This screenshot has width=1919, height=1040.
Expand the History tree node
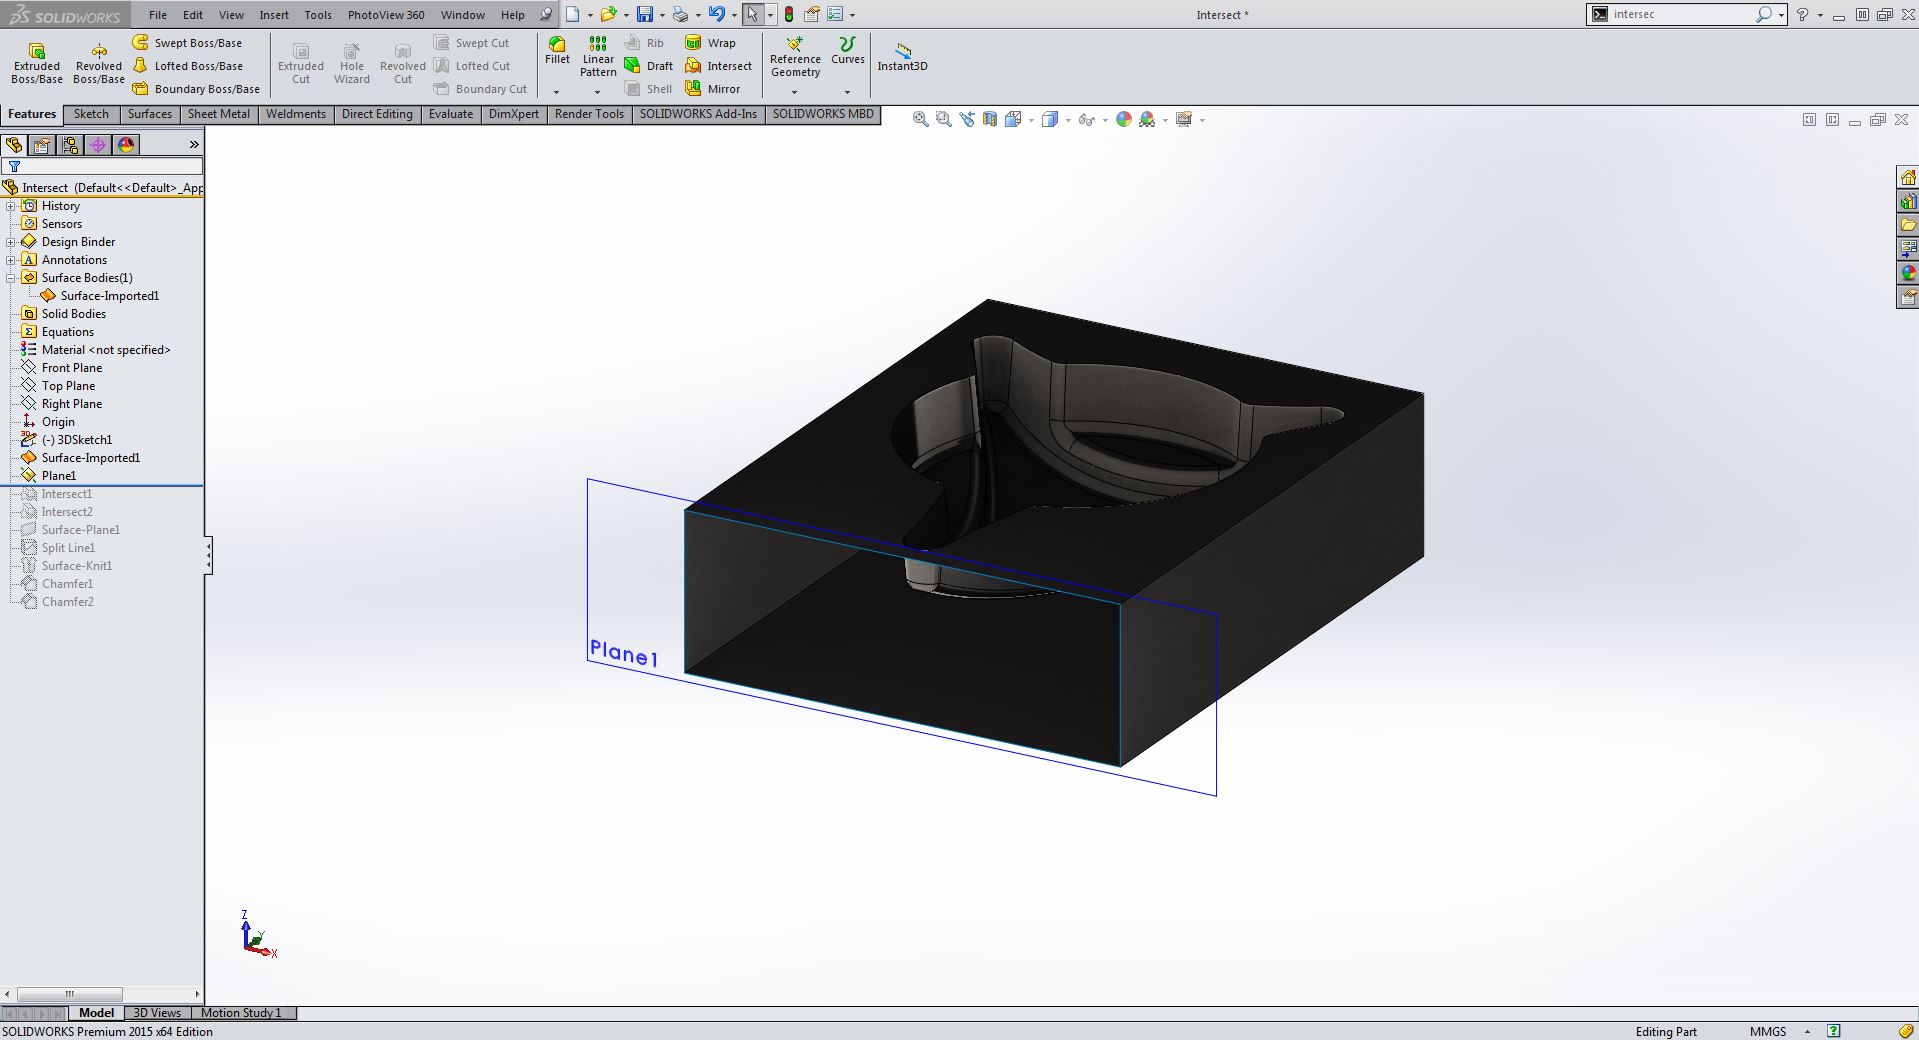coord(11,206)
